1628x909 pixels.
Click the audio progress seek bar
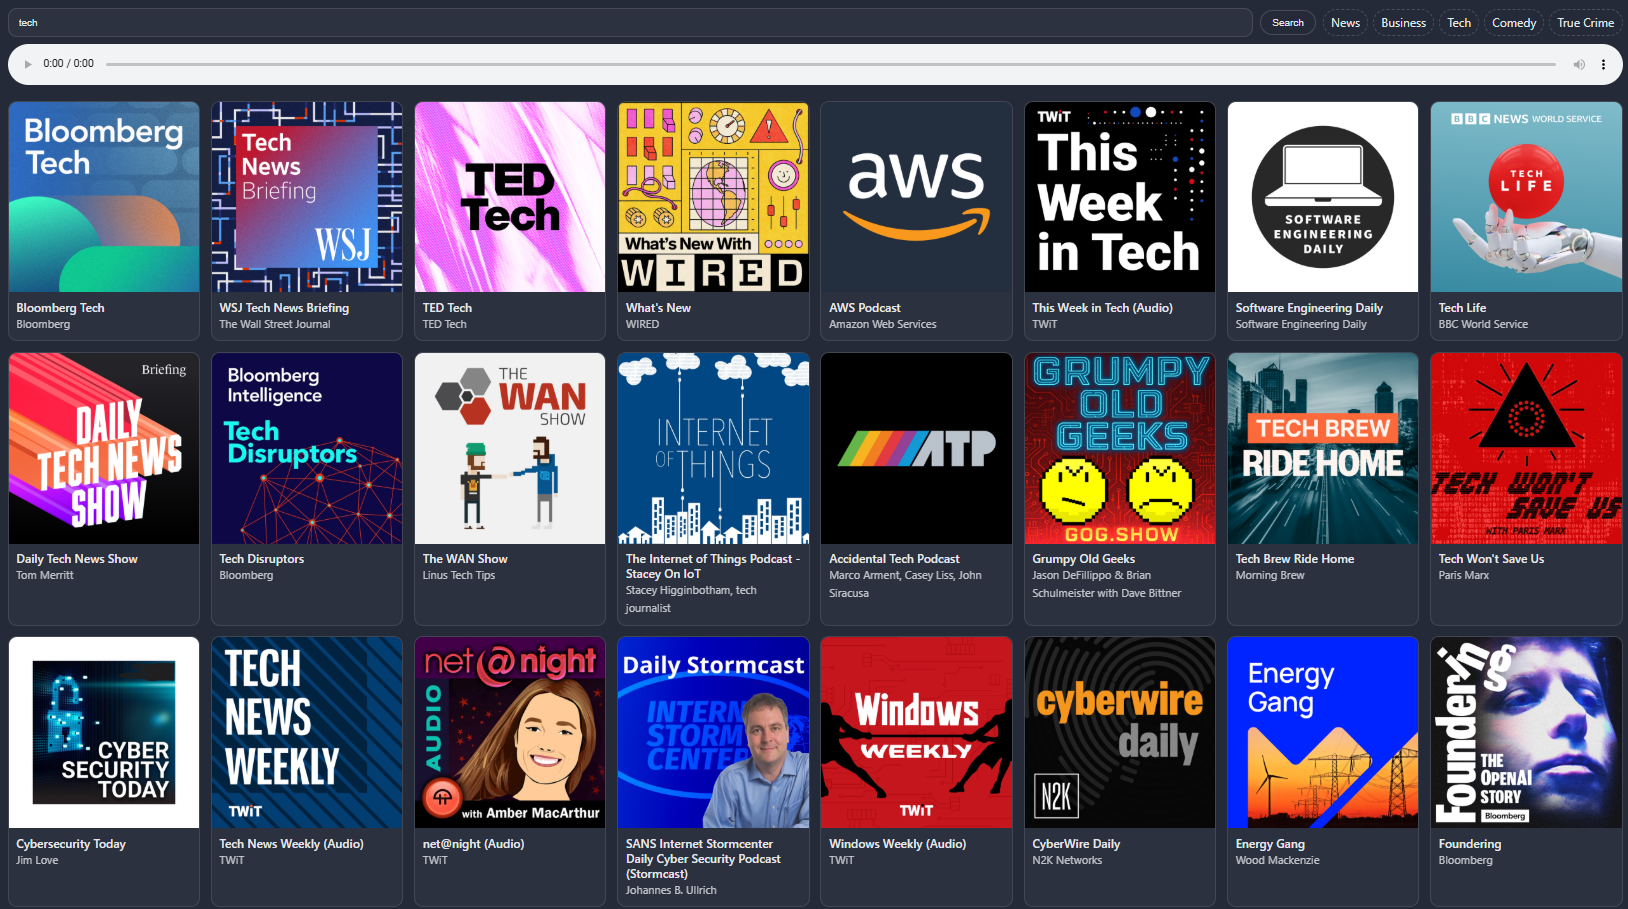coord(830,65)
